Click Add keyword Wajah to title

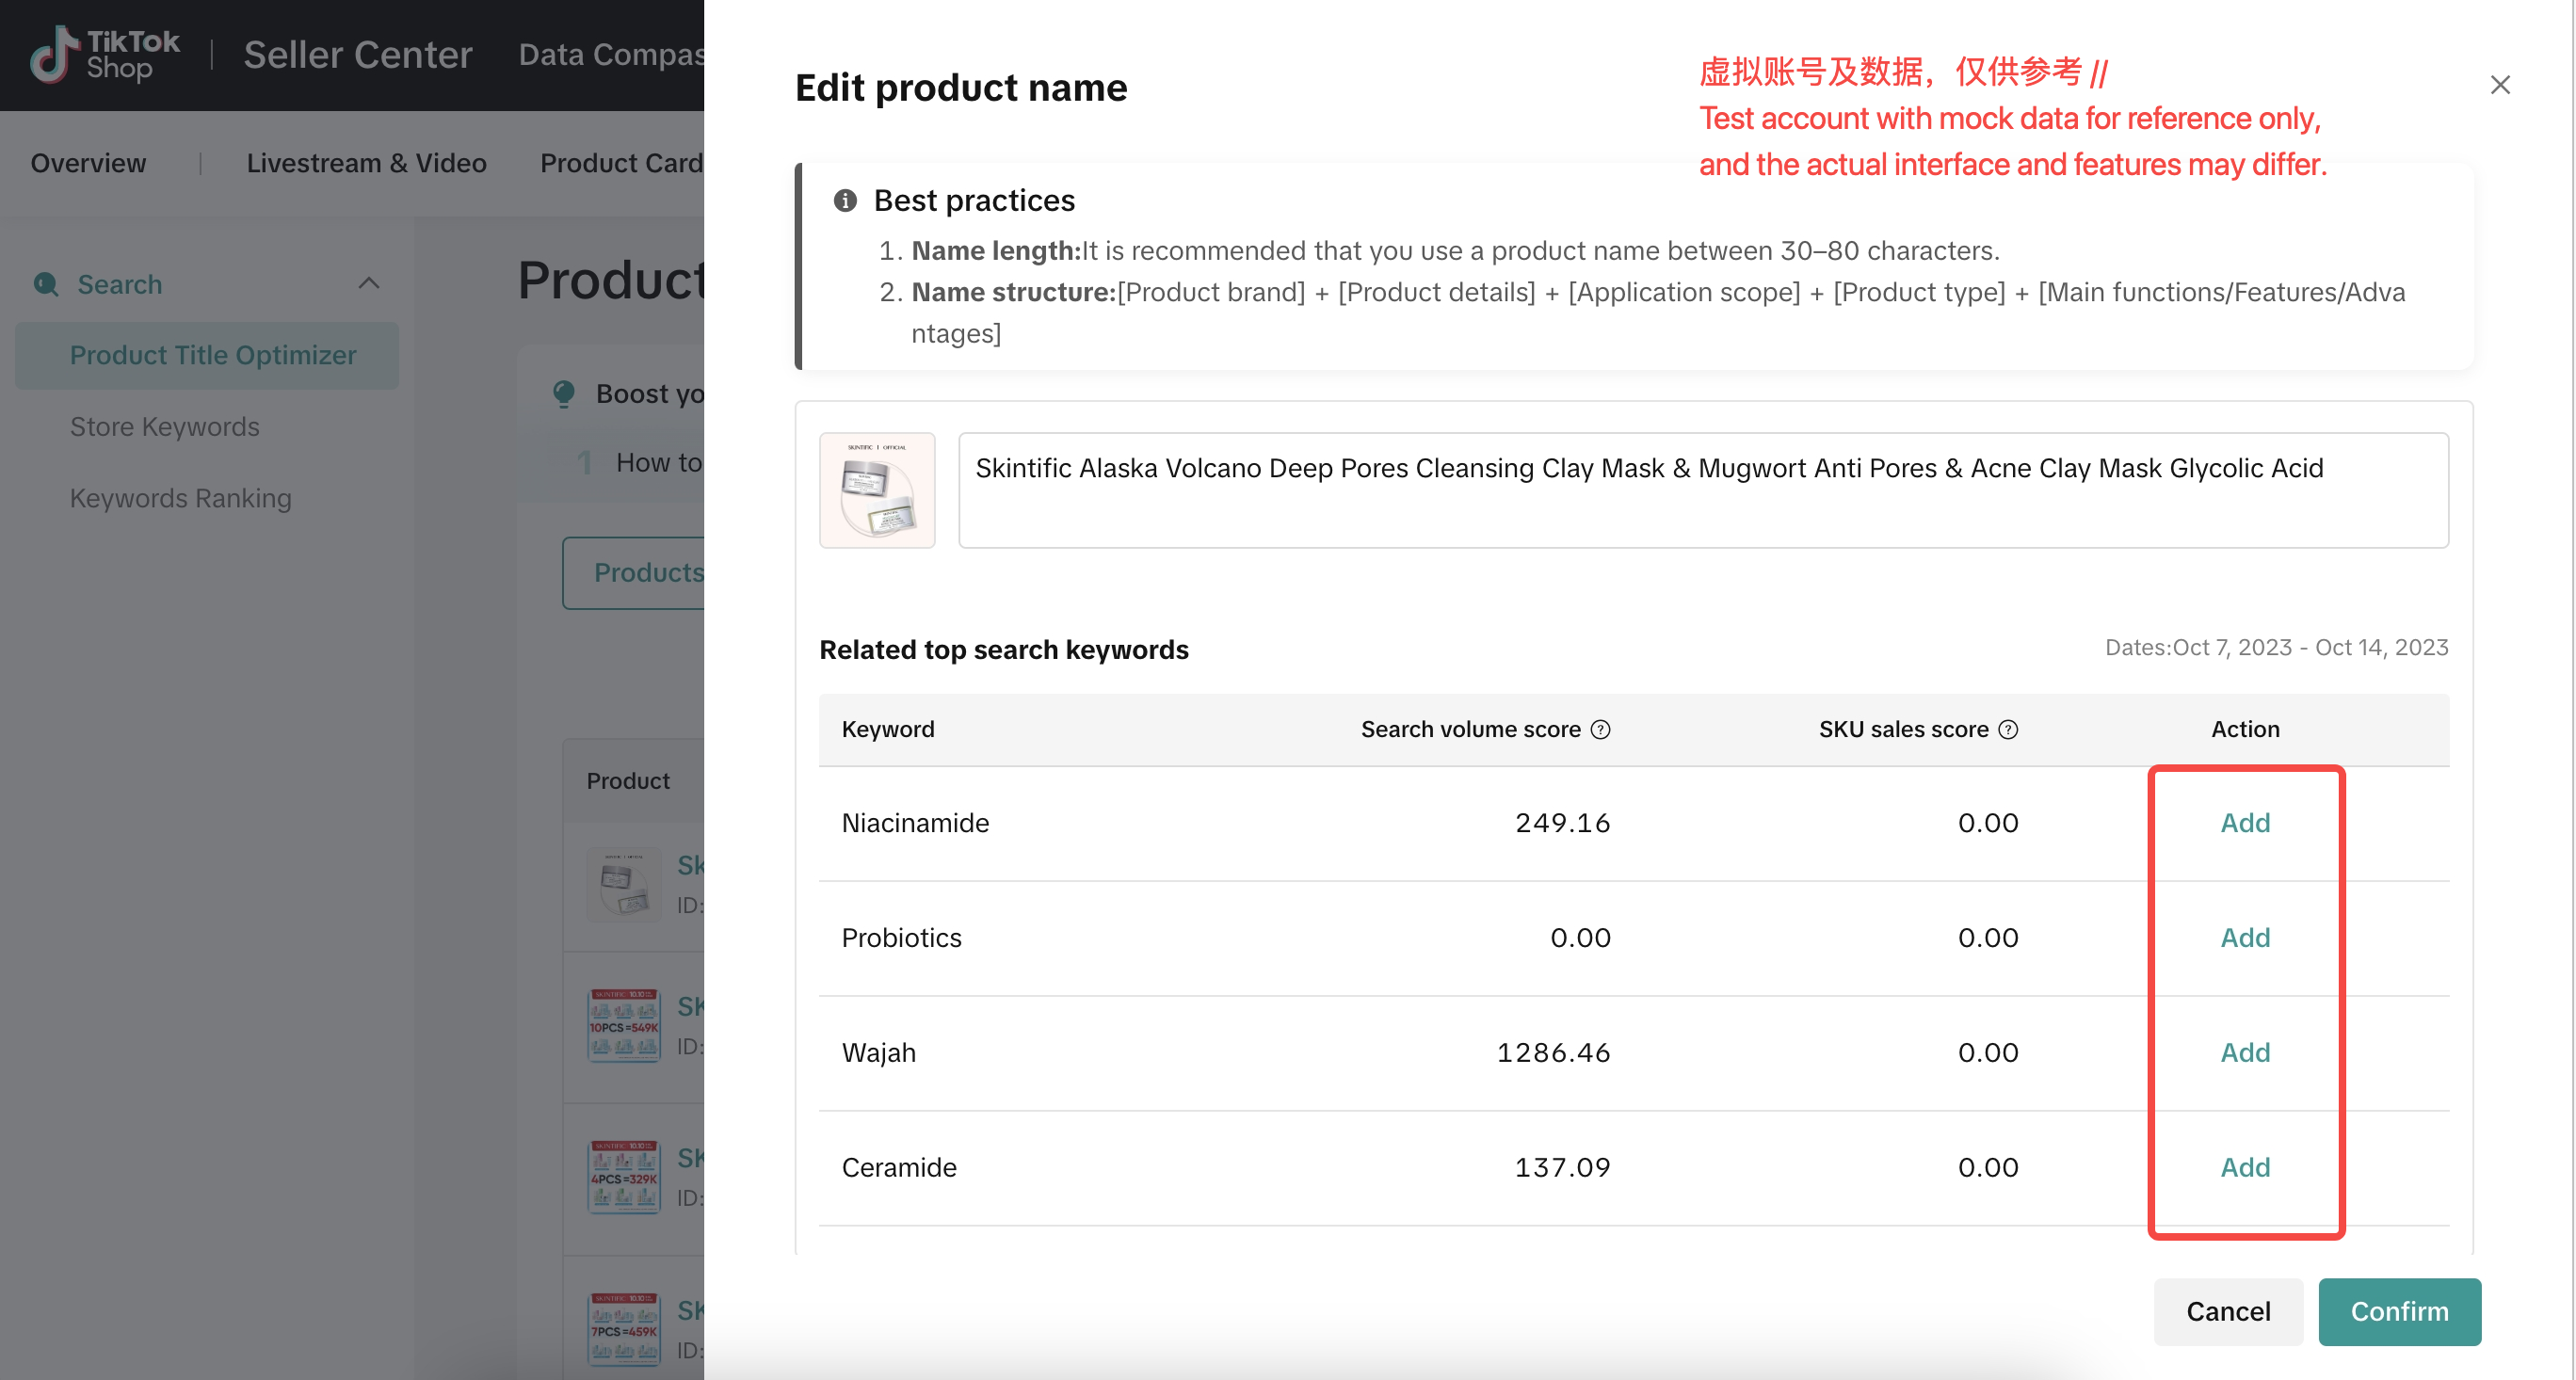(x=2244, y=1051)
